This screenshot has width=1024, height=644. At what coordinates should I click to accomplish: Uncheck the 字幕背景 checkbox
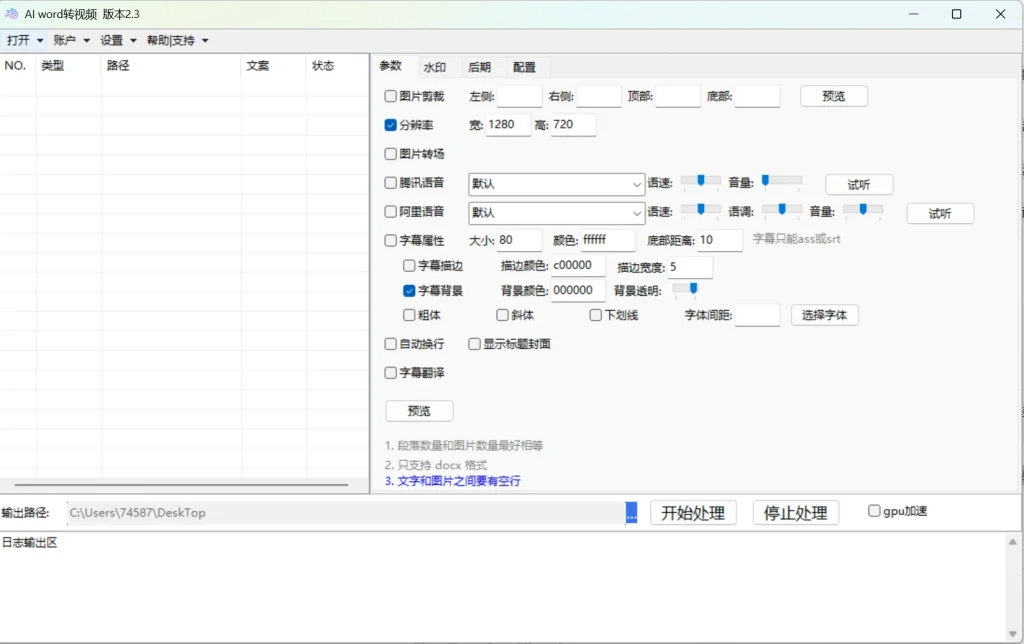pos(409,291)
